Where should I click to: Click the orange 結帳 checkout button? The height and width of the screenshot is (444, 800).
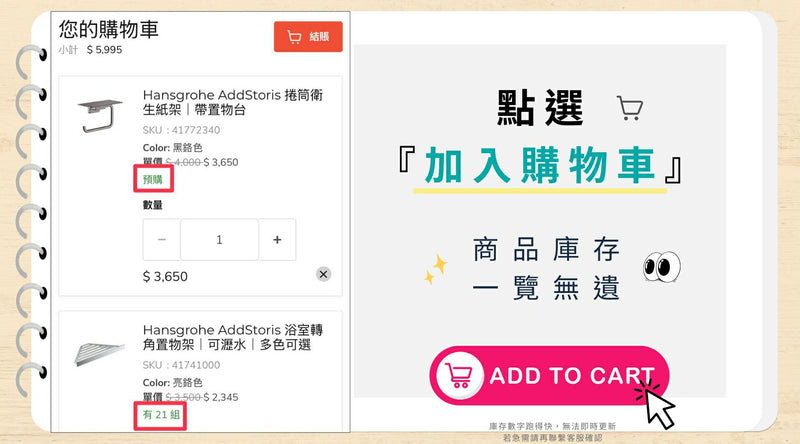(308, 37)
